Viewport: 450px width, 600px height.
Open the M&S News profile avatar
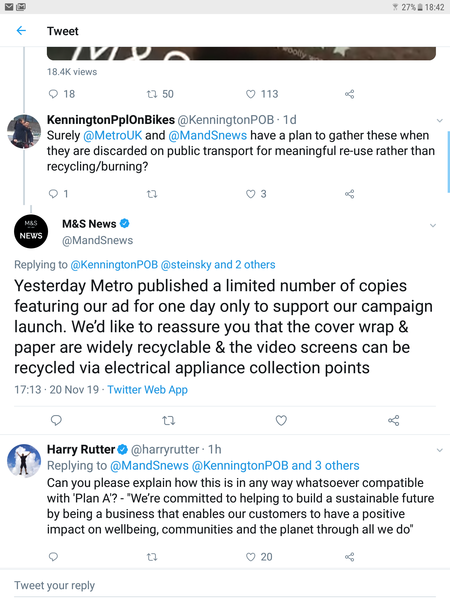(x=31, y=232)
